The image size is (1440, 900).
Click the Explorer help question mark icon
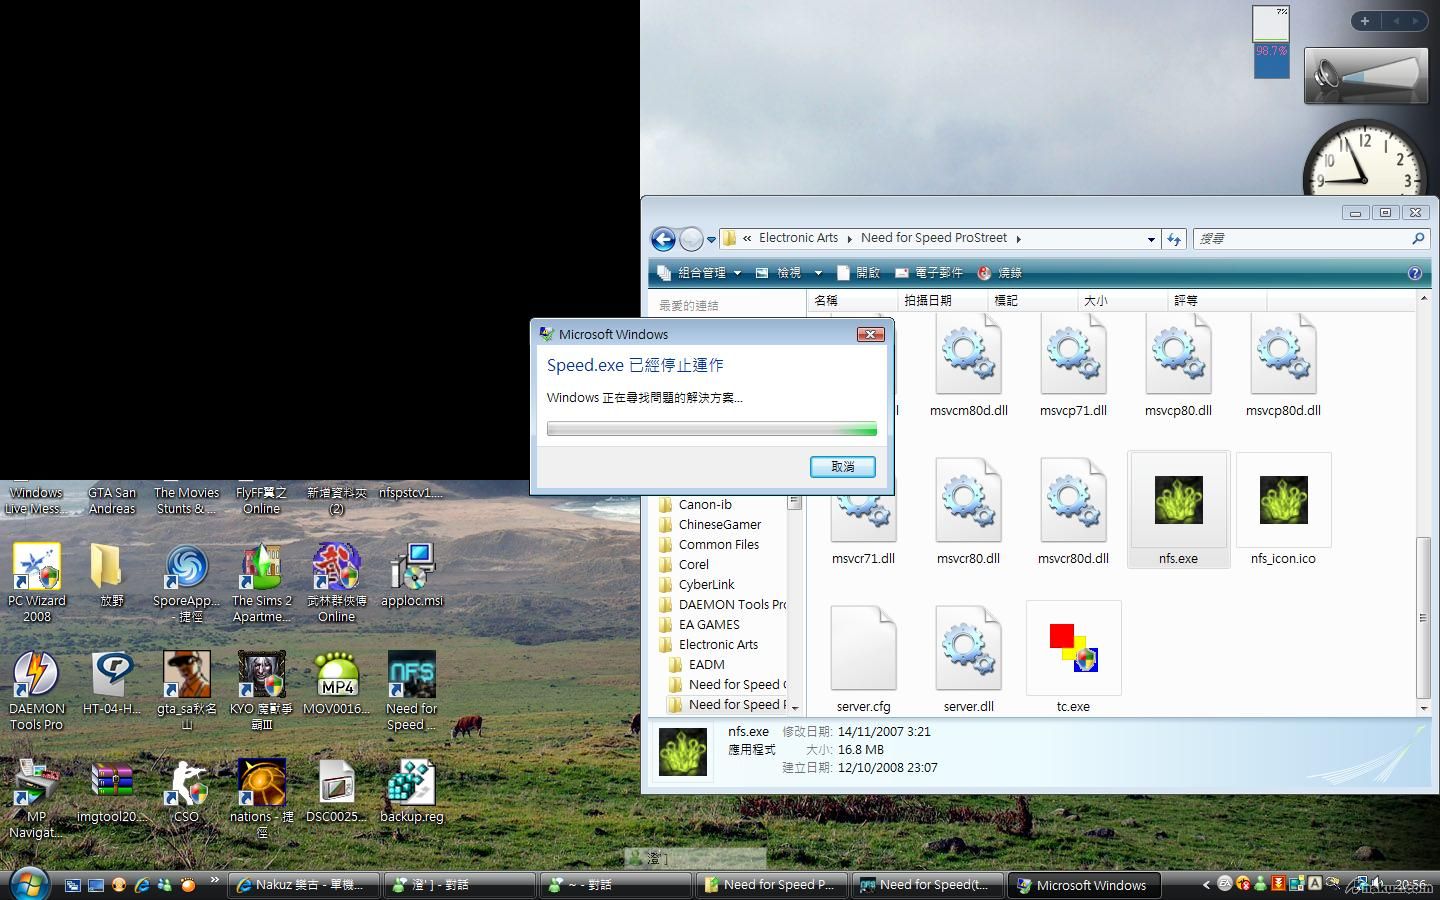coord(1414,273)
